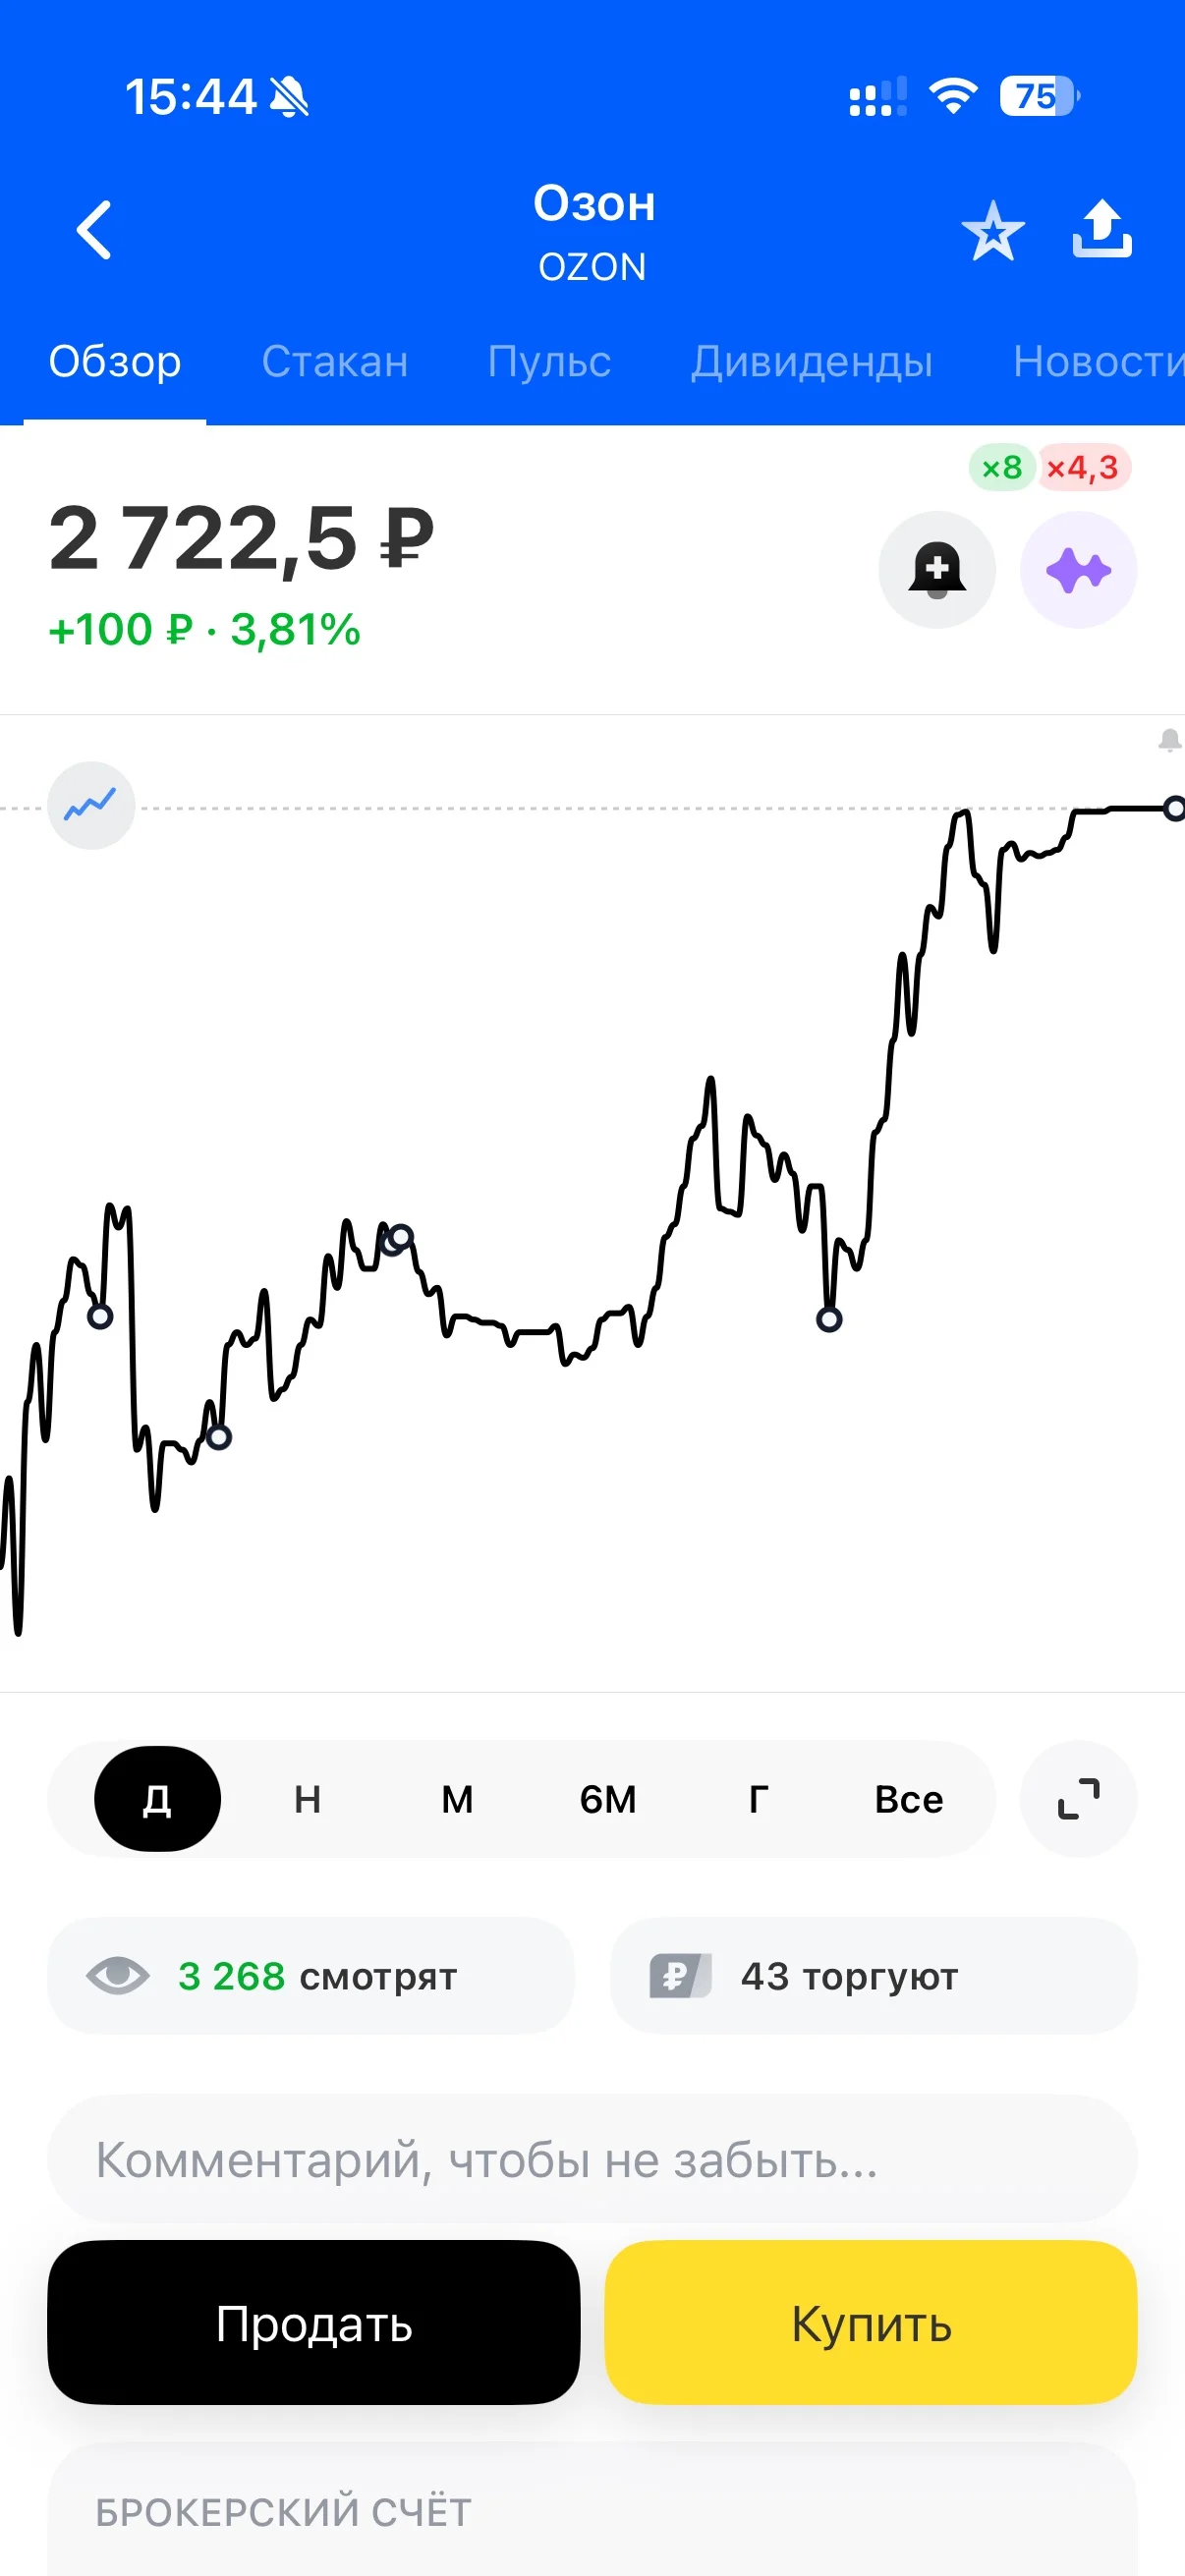
Task: Tap the small bell marker above chart
Action: pos(1169,741)
